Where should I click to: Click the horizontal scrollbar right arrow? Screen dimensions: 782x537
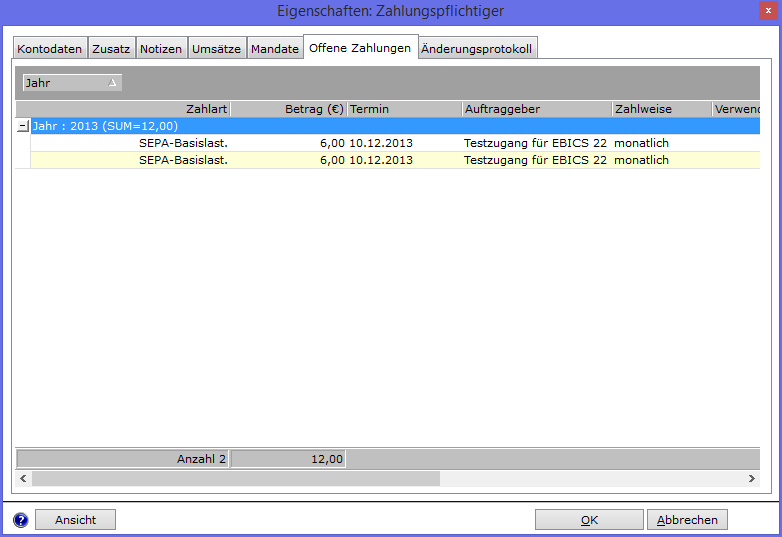click(752, 479)
